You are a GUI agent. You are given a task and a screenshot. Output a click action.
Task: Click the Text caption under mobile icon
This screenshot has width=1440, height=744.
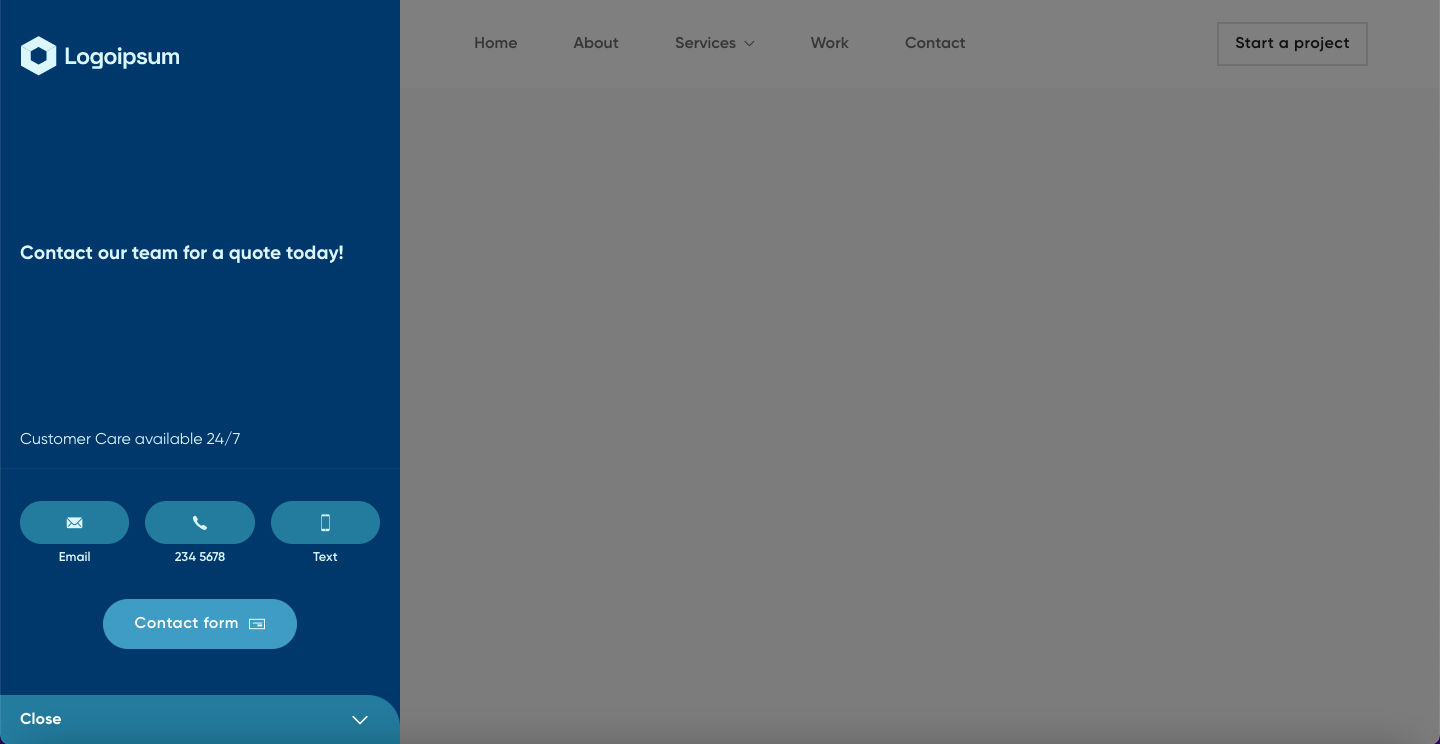[x=325, y=557]
